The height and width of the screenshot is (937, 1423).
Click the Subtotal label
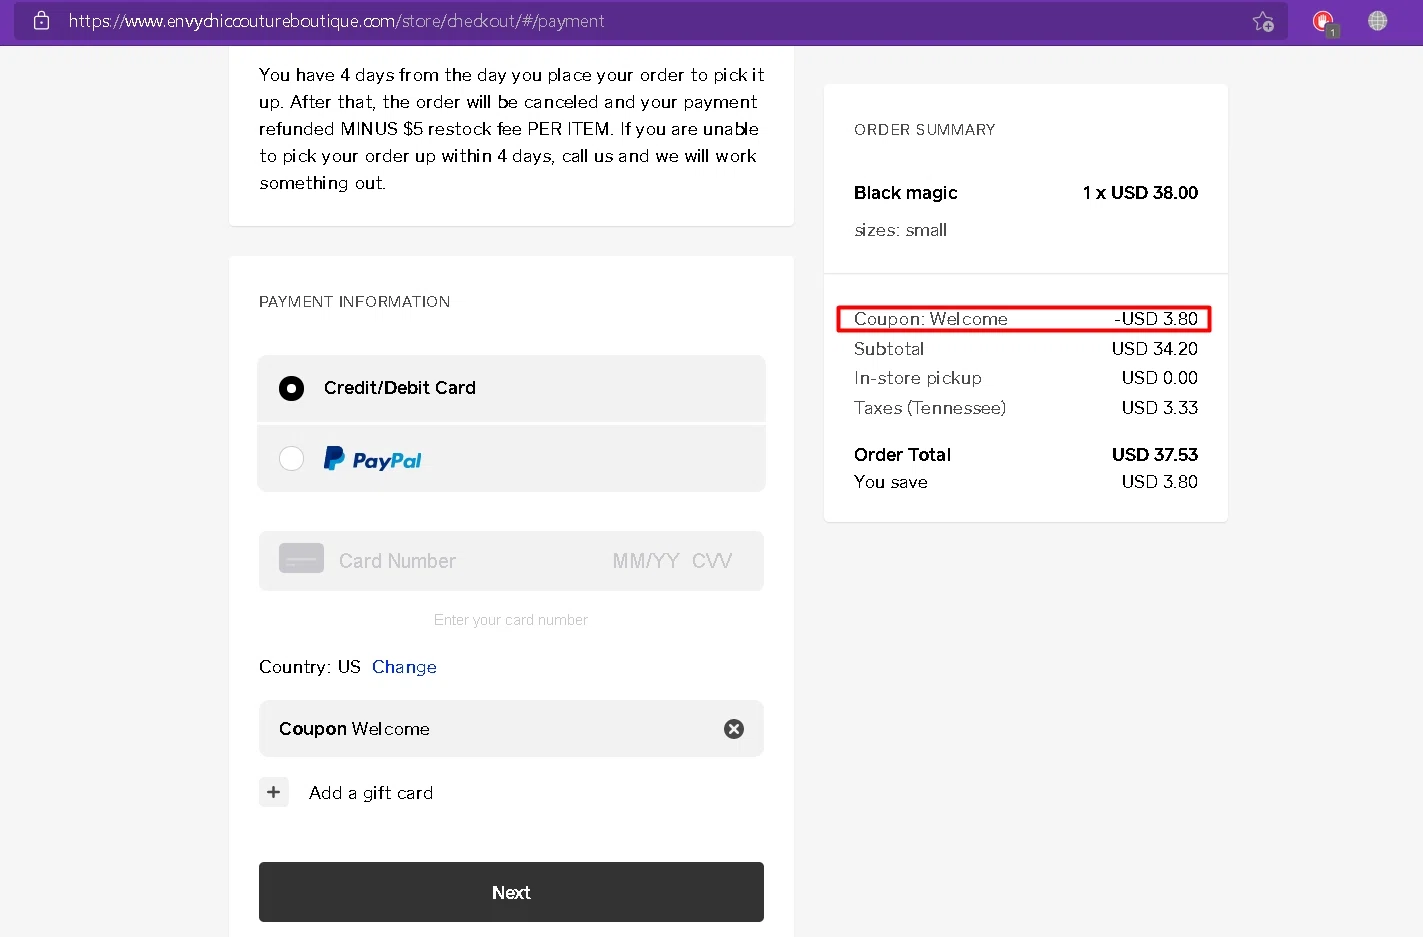click(x=889, y=349)
